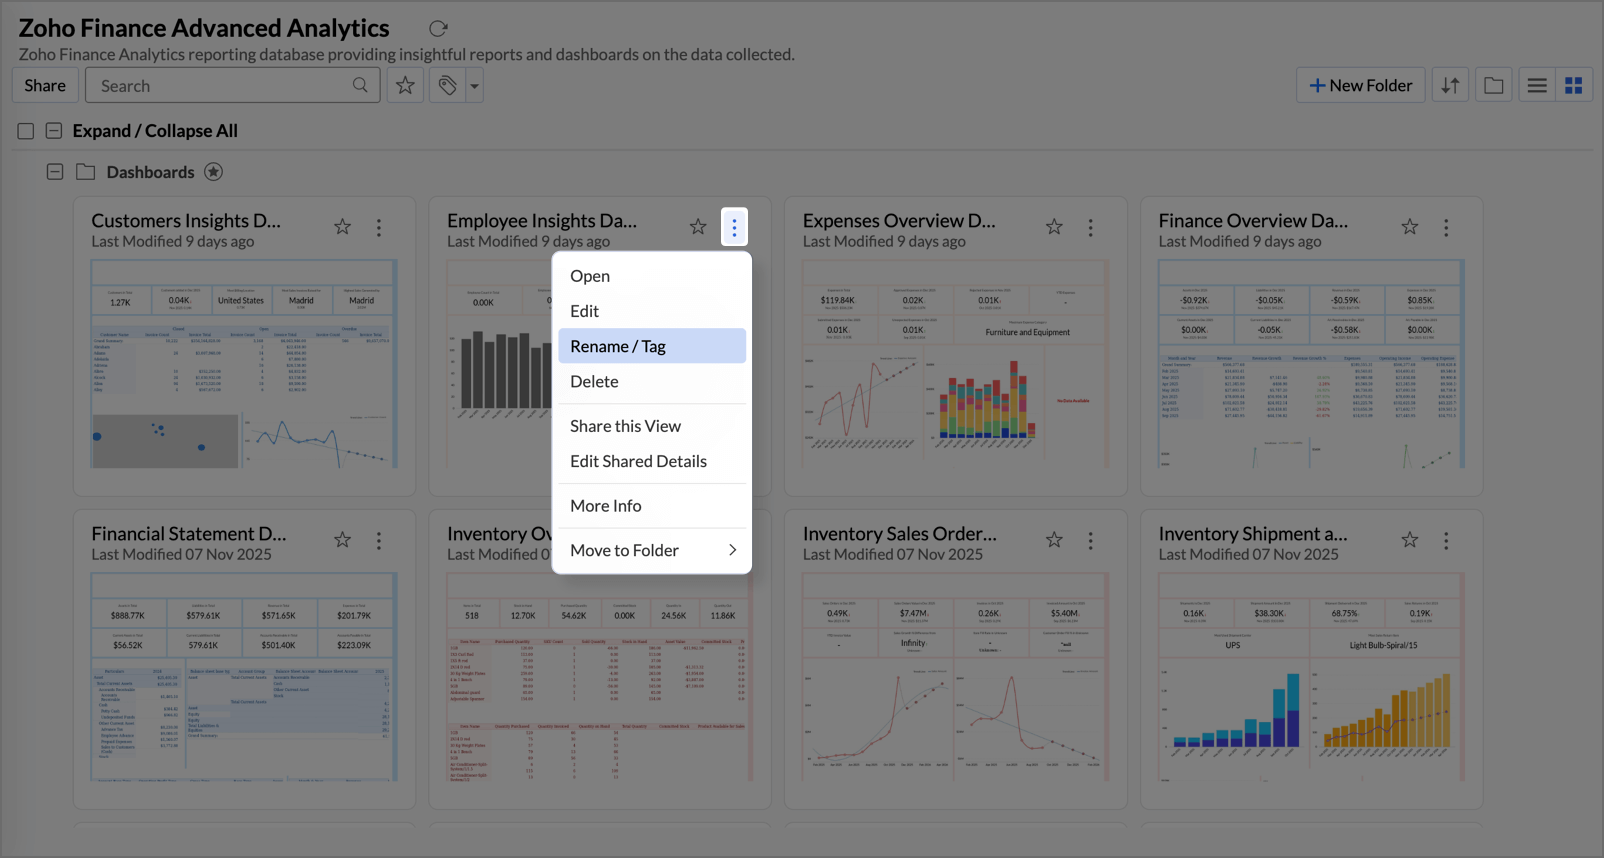
Task: Favorite the Customers Insights dashboard
Action: coord(342,227)
